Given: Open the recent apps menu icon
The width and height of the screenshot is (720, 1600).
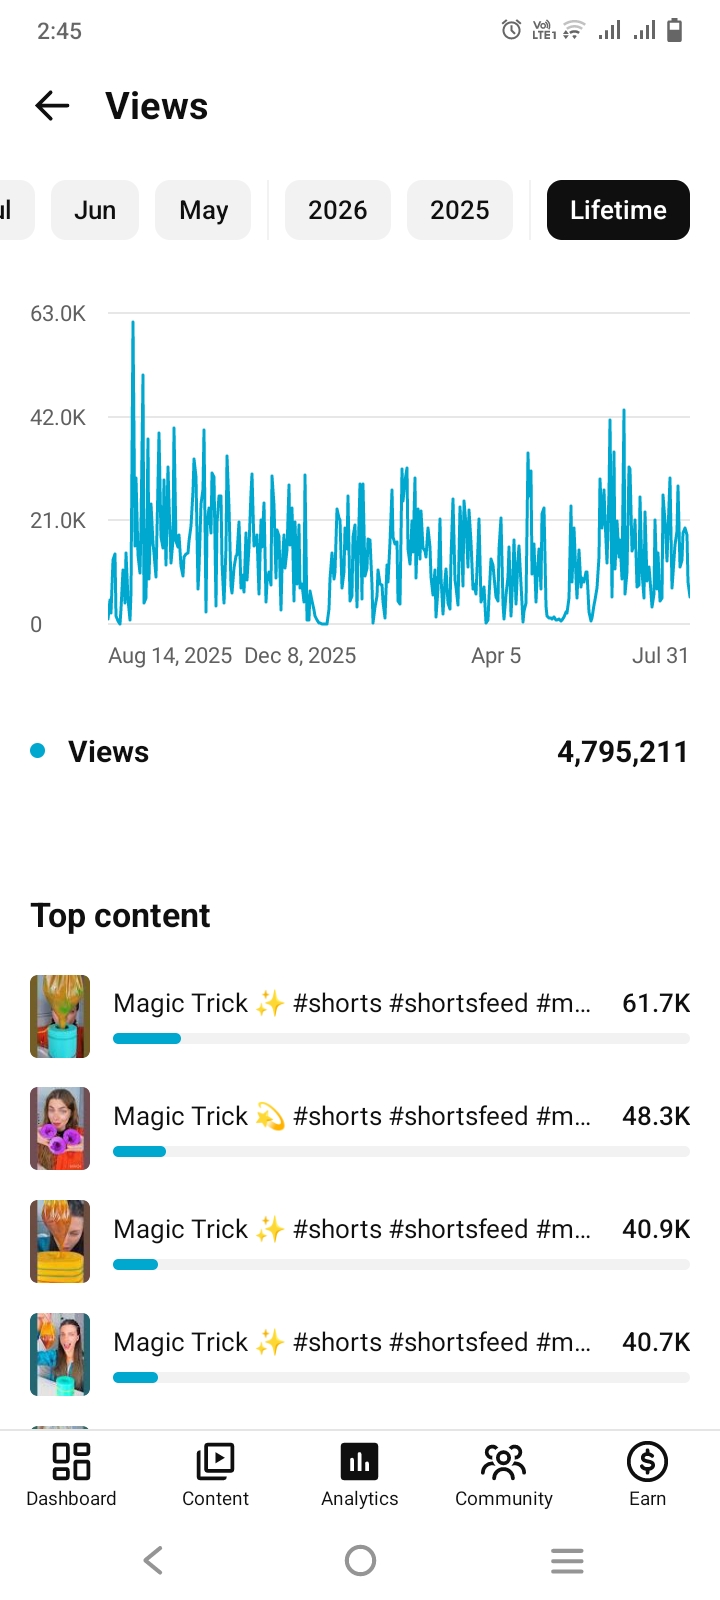Looking at the screenshot, I should click(x=567, y=1560).
